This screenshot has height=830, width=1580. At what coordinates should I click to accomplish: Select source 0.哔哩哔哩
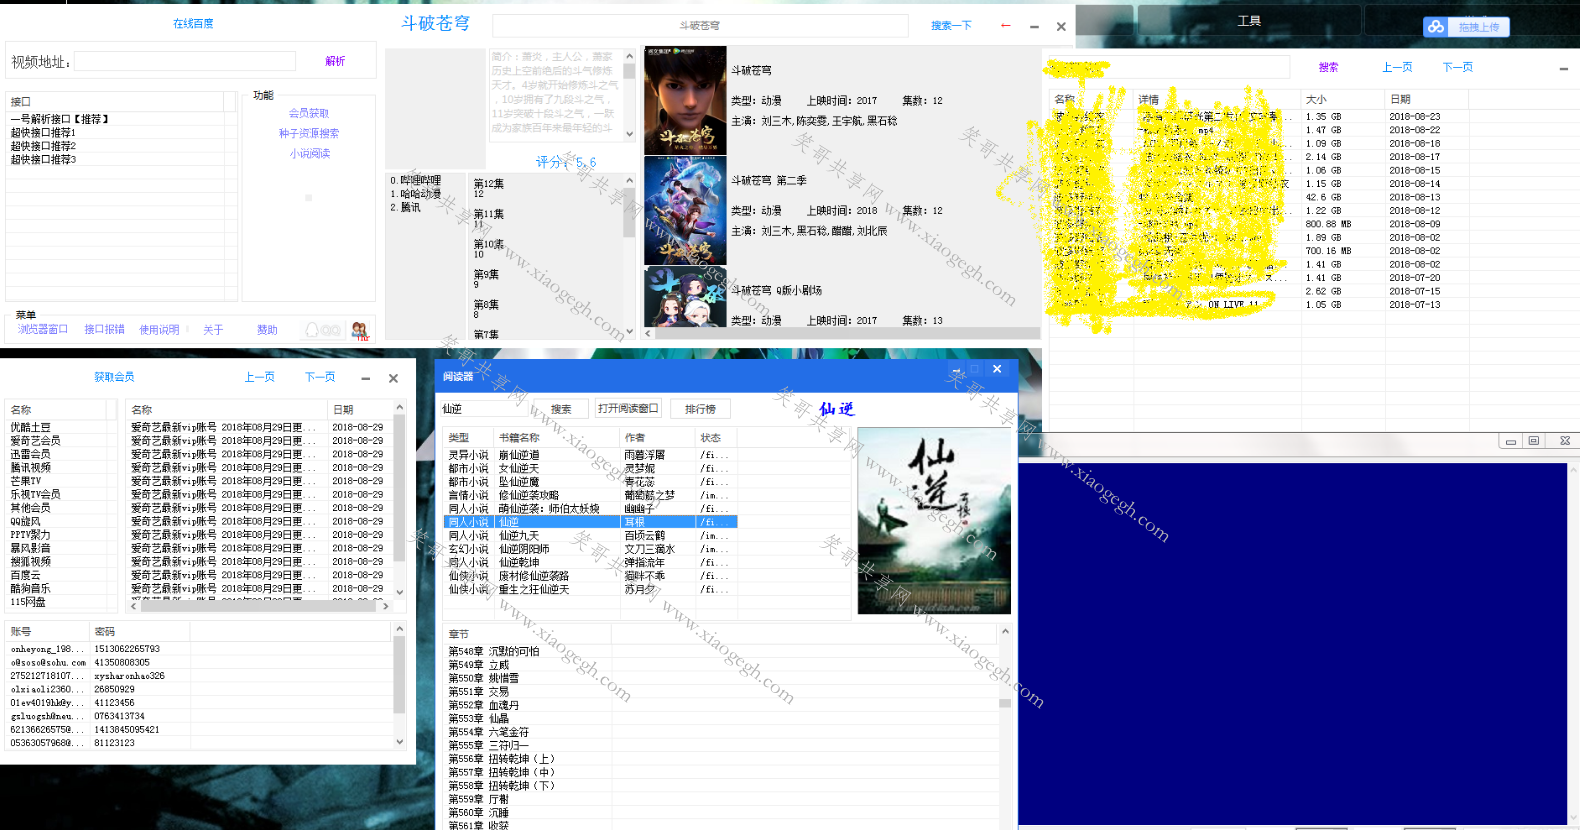415,180
